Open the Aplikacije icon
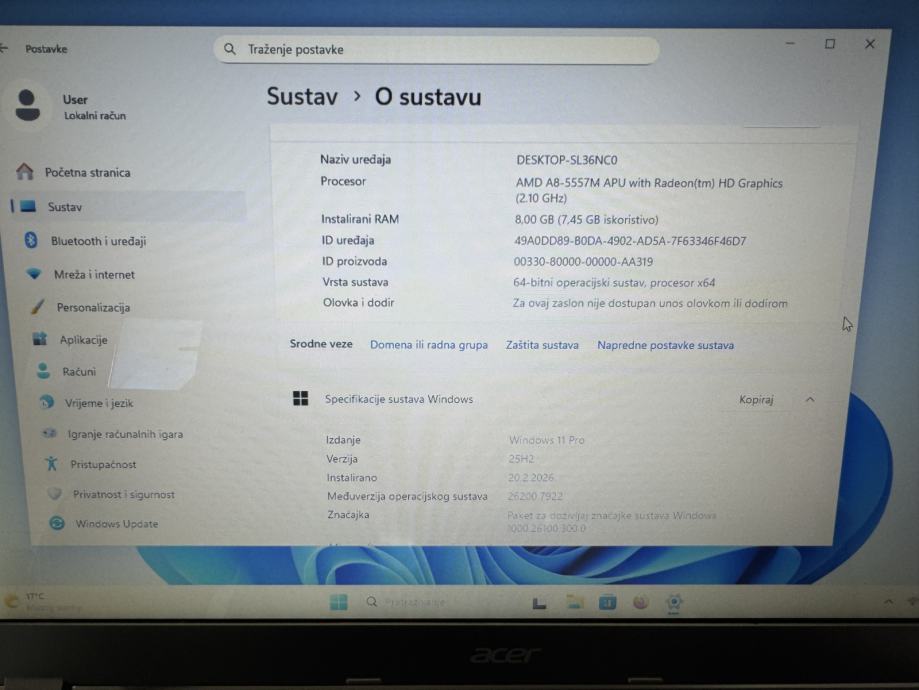The width and height of the screenshot is (919, 690). click(40, 339)
